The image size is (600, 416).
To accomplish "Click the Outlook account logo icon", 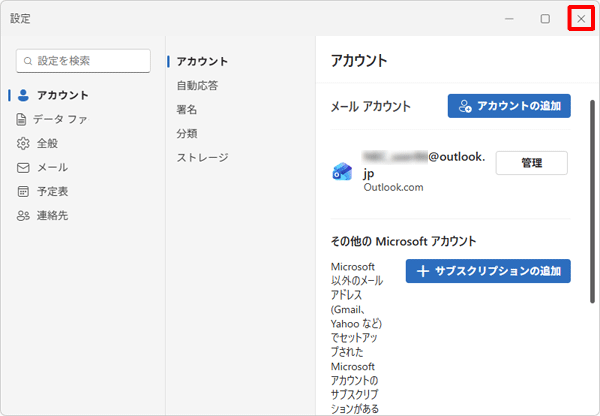I will 342,171.
